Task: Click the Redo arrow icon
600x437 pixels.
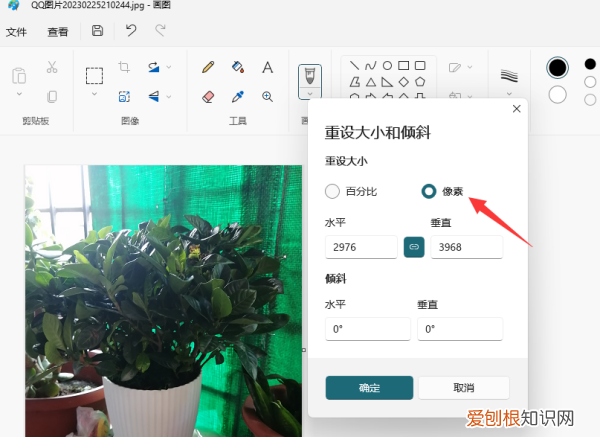Action: pos(160,31)
